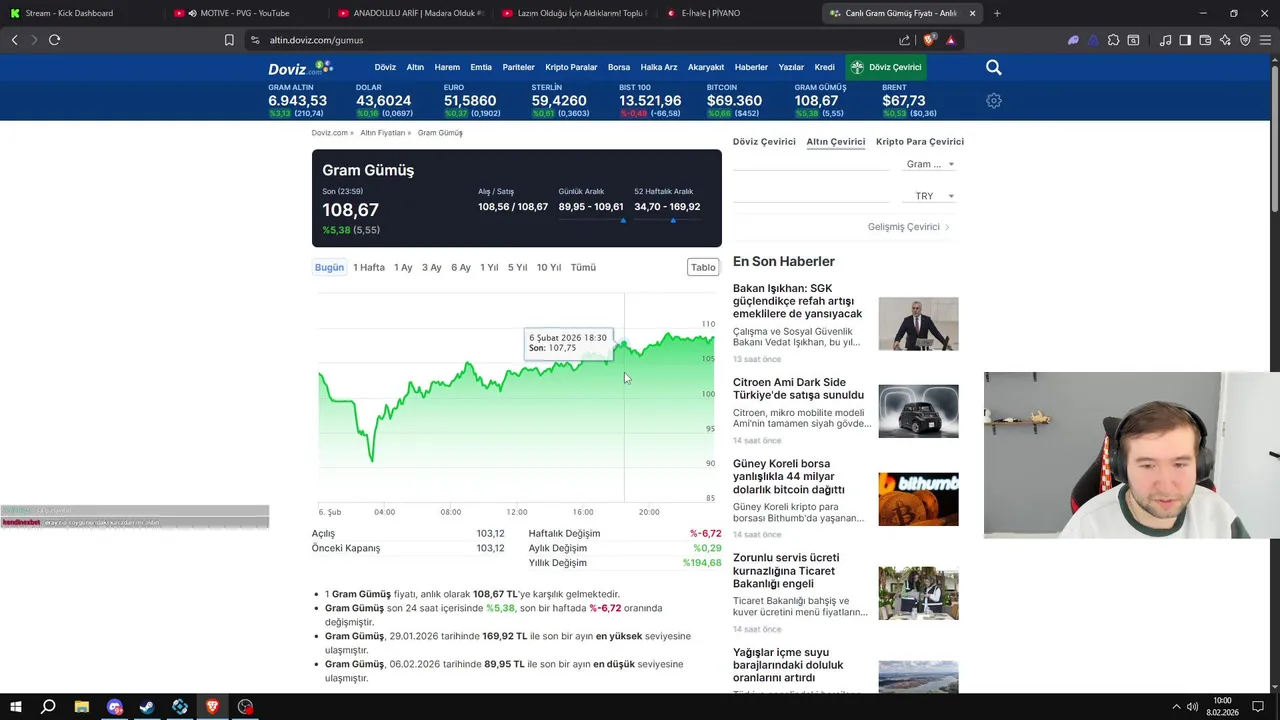Open the extensions puzzle icon
The height and width of the screenshot is (720, 1280).
1113,40
